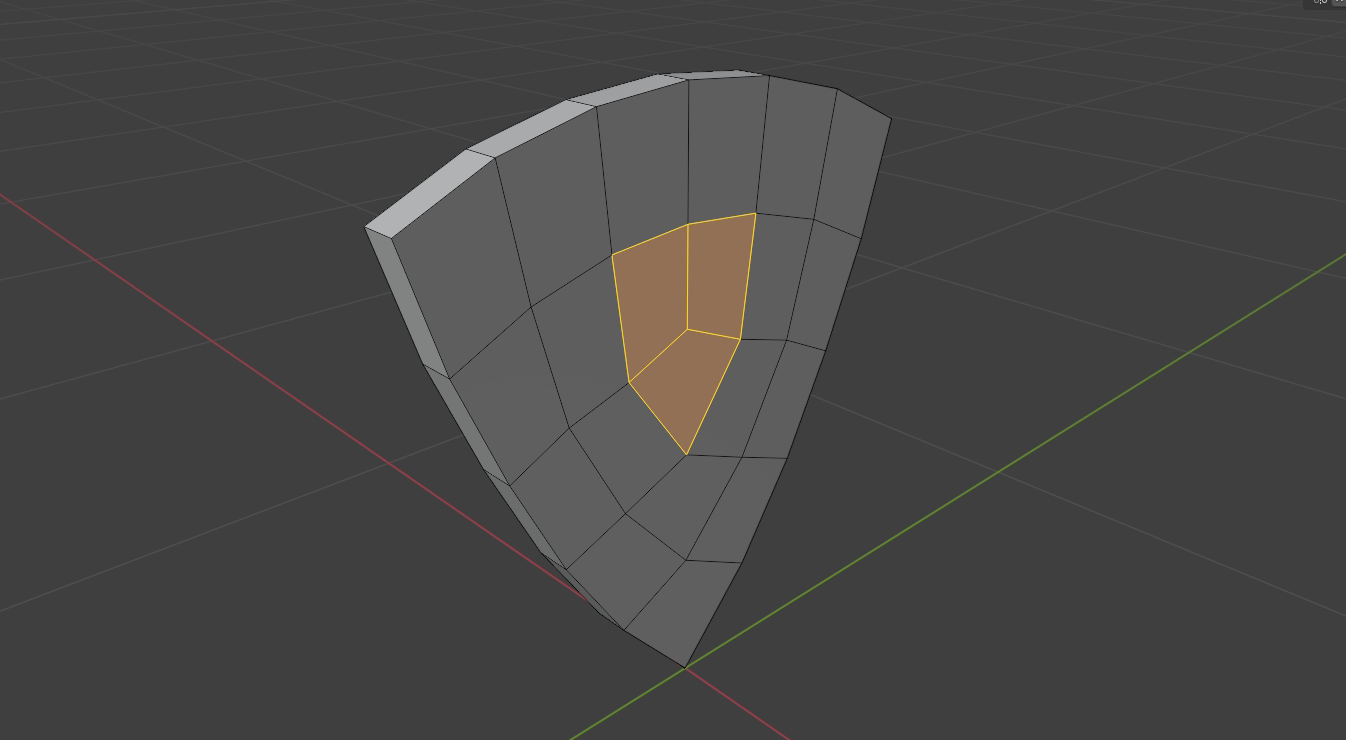
Task: Click the vertex shared by all three orange faces
Action: [x=687, y=328]
